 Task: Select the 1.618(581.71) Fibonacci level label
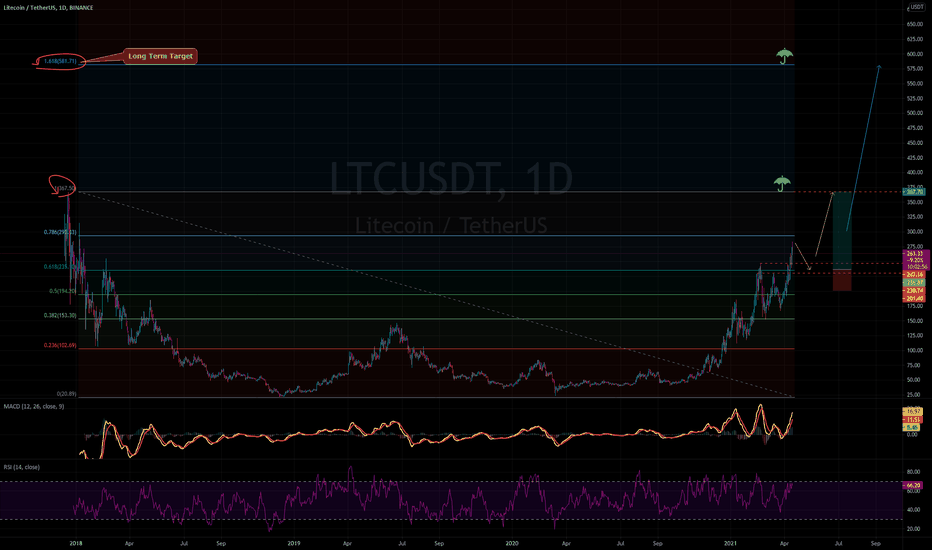click(x=59, y=61)
